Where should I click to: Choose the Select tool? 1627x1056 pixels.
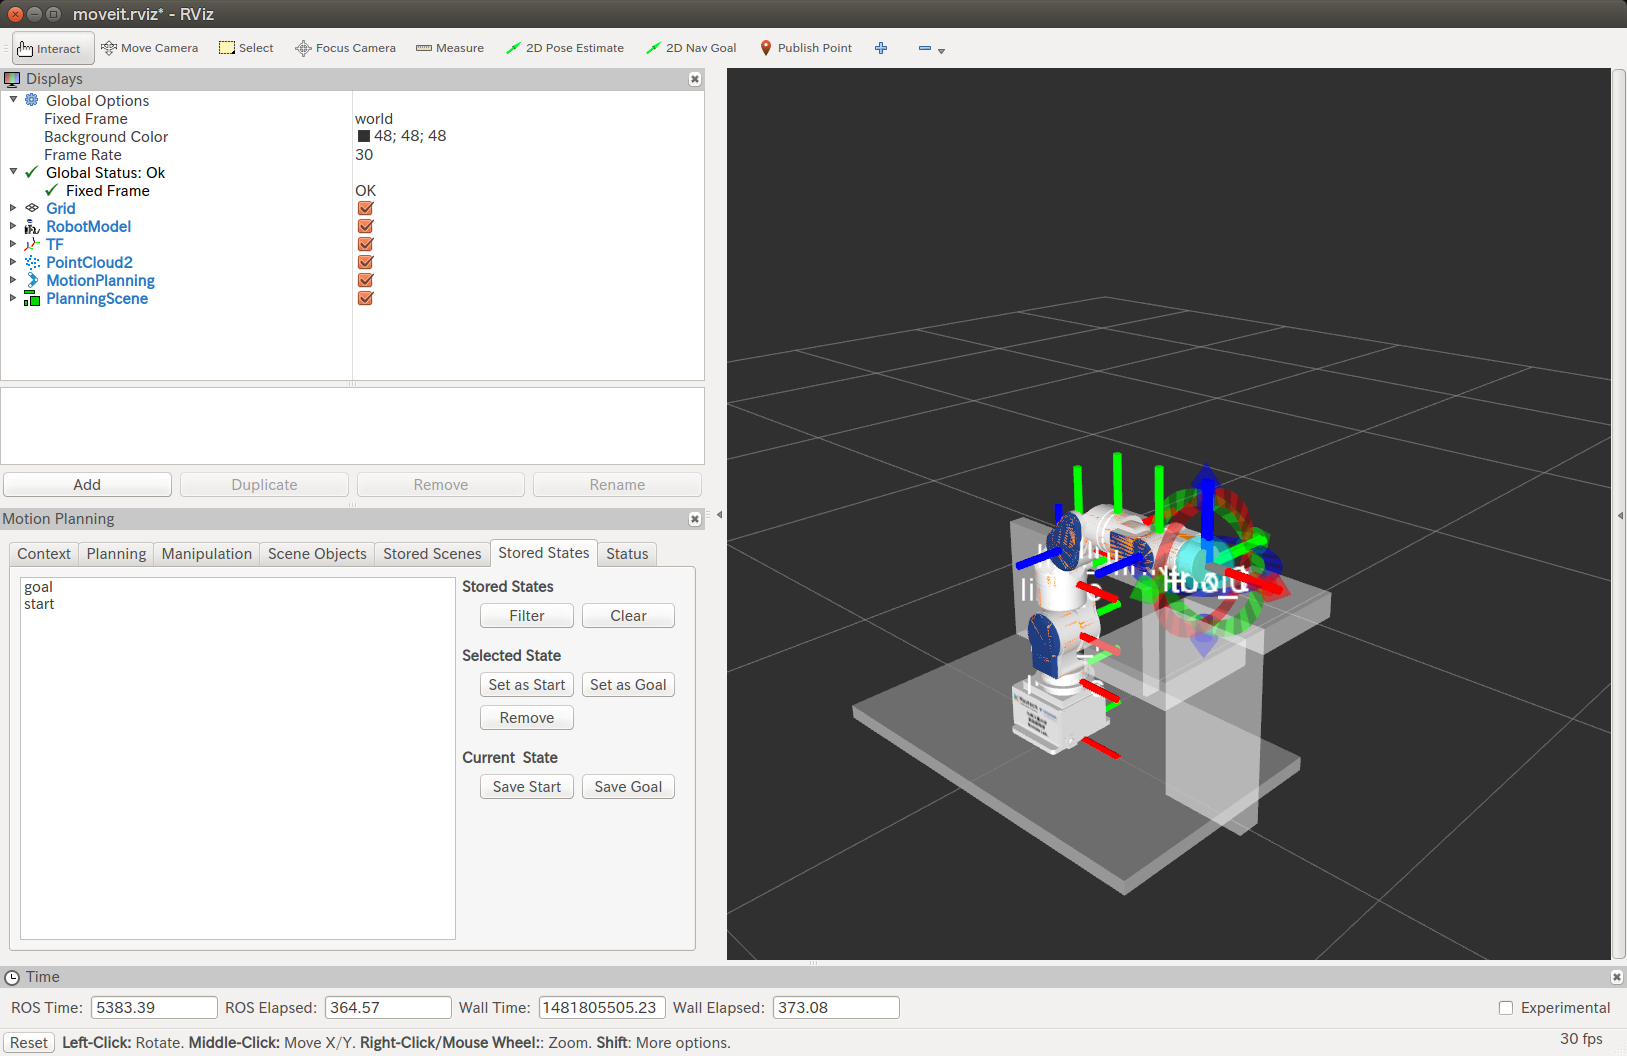pyautogui.click(x=246, y=48)
